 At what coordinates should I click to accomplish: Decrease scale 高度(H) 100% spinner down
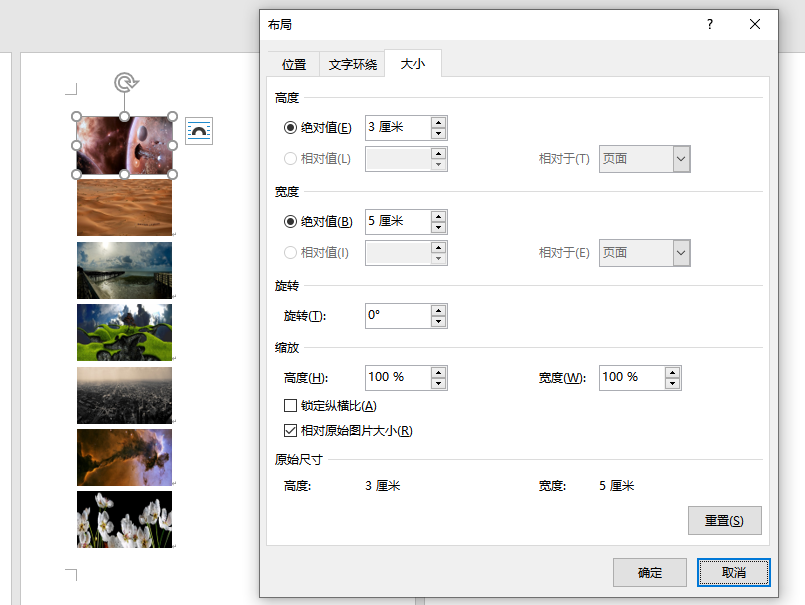438,384
